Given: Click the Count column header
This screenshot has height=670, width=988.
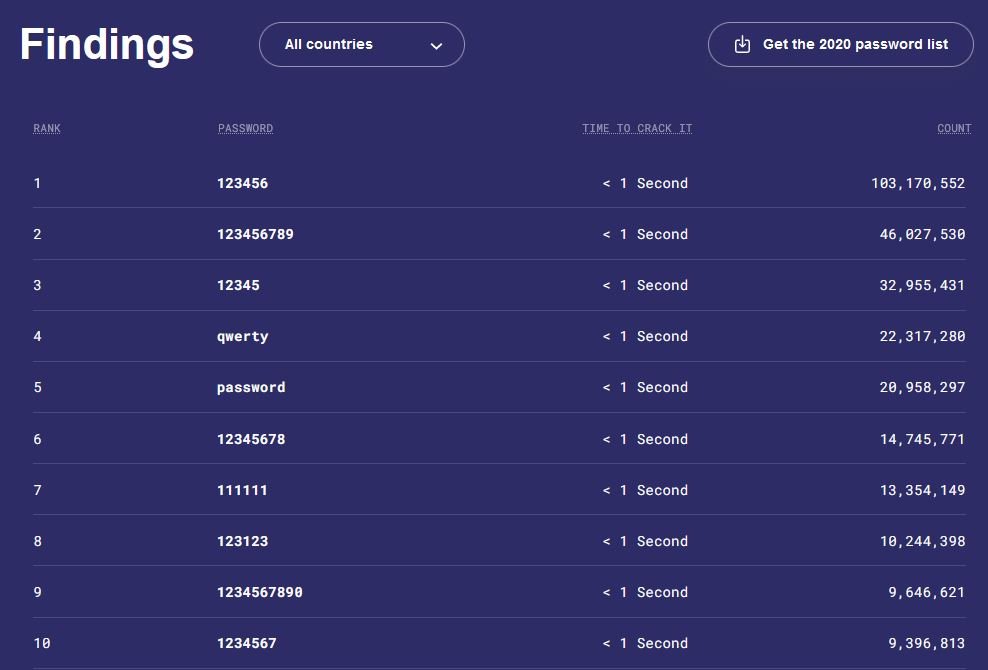Looking at the screenshot, I should (954, 129).
